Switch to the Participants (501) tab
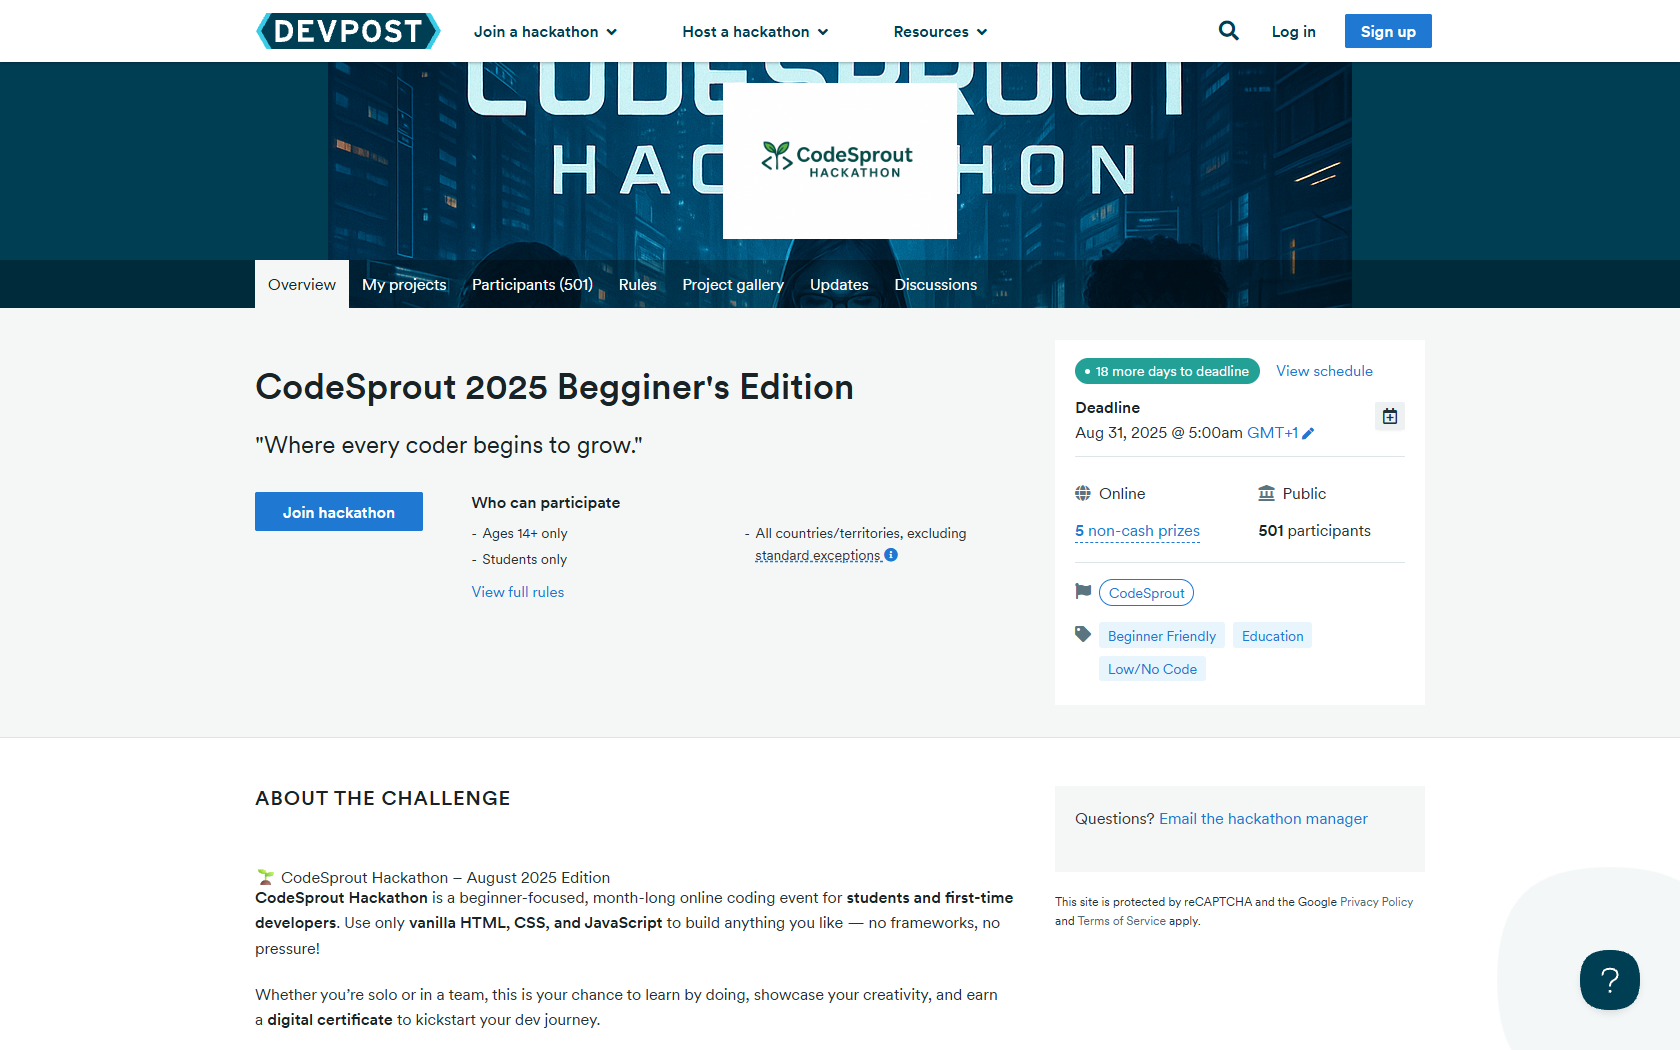The width and height of the screenshot is (1680, 1050). pos(532,285)
